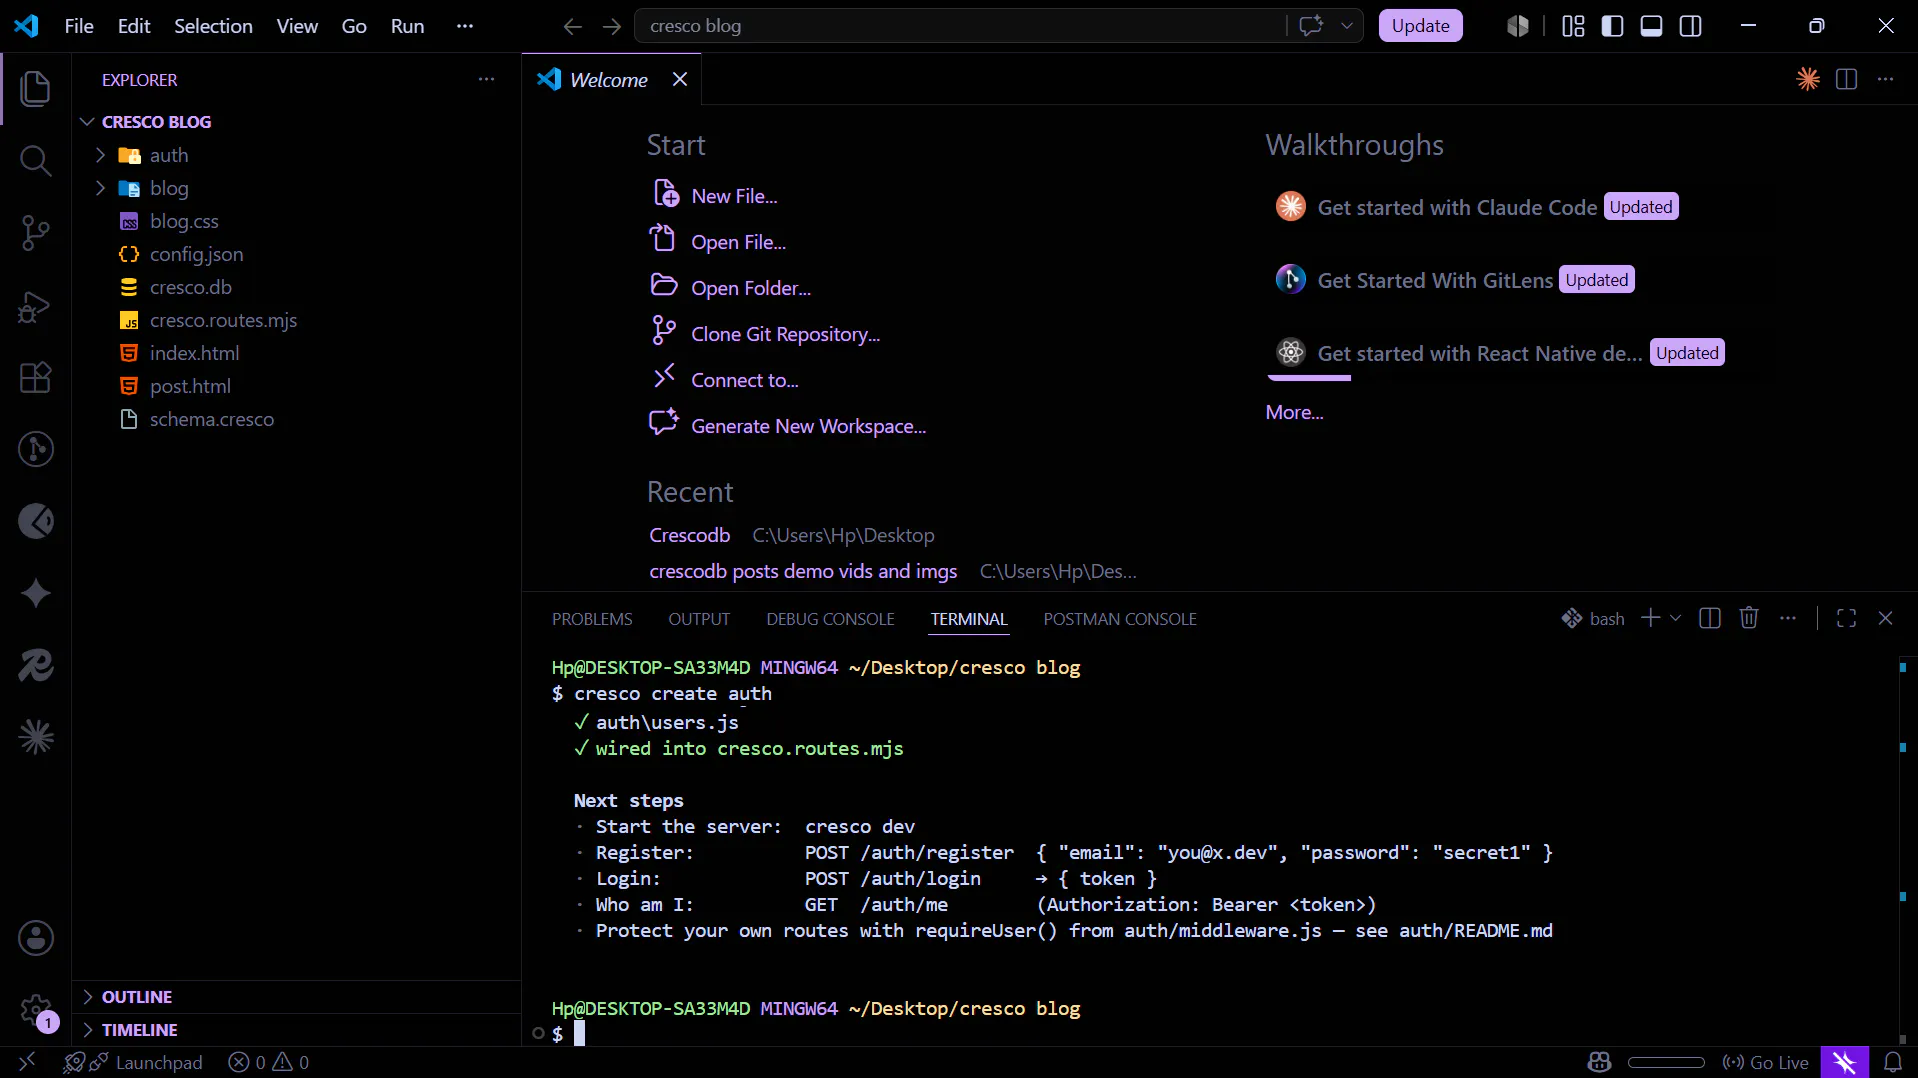Click Clone Git Repository... link
The height and width of the screenshot is (1078, 1918).
786,334
